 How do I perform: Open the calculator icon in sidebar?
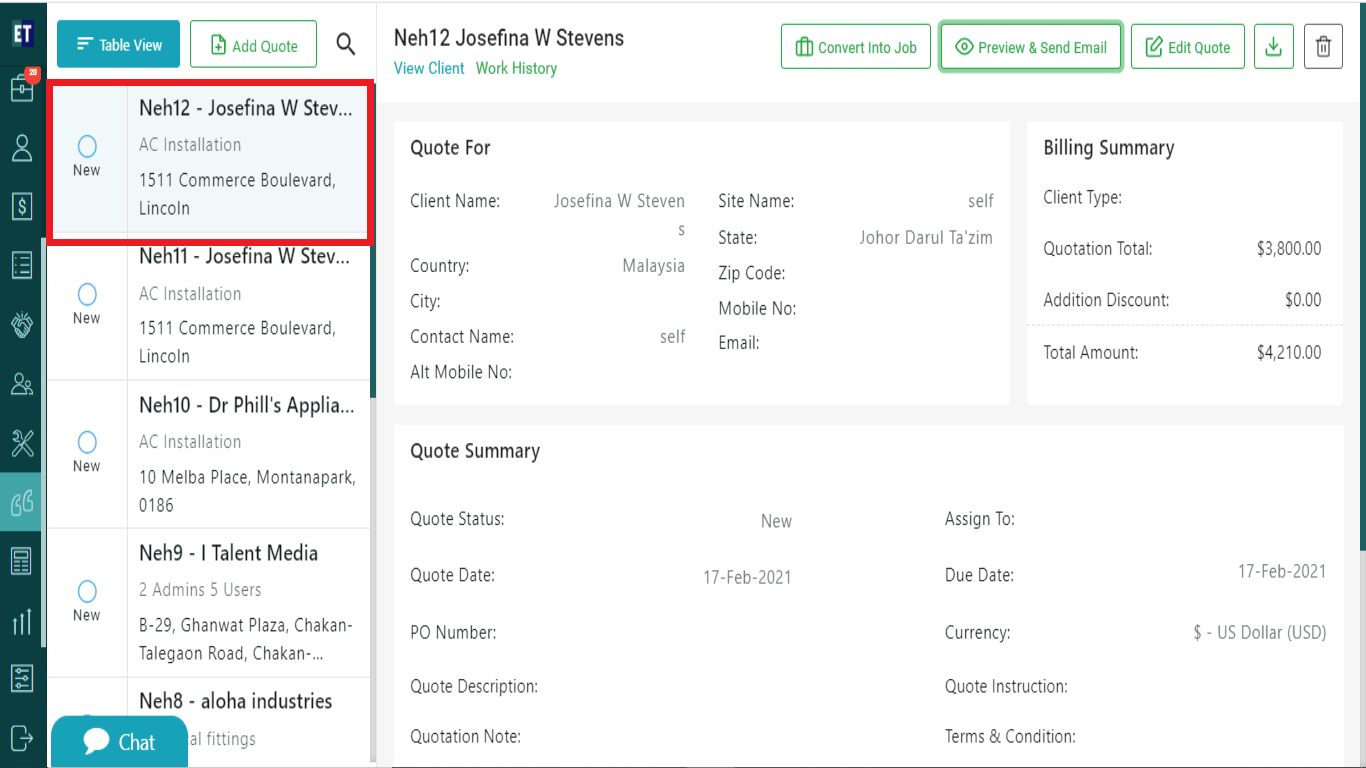tap(22, 561)
